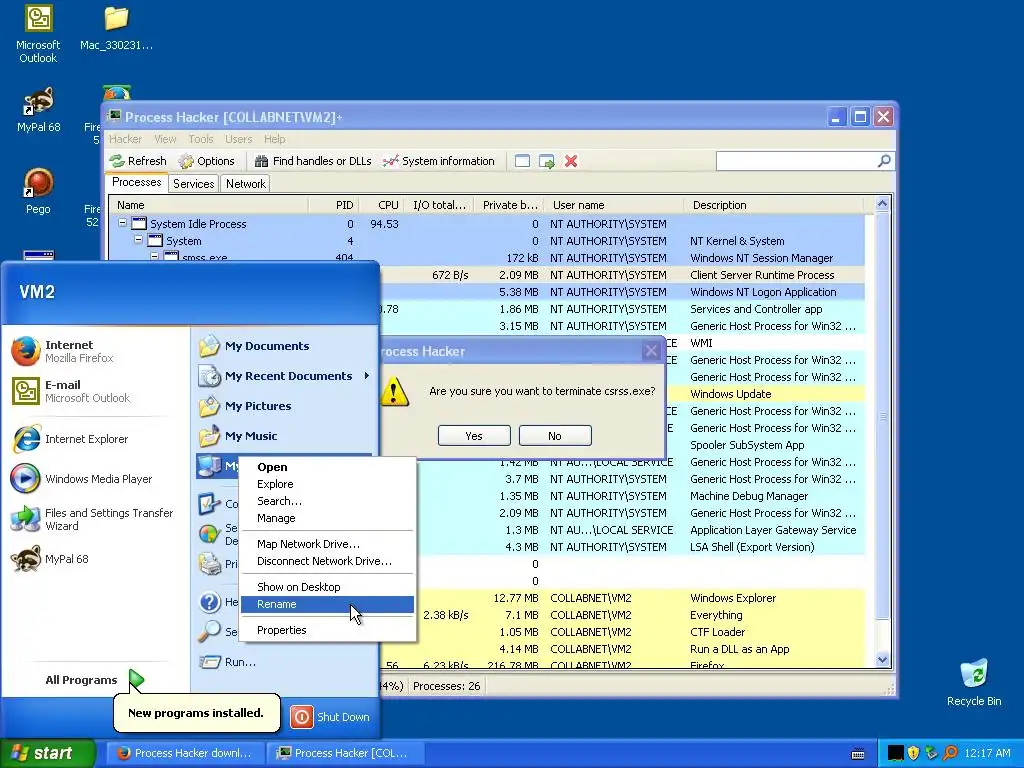Sort by the User name column
Screen dimensions: 1024x768
tap(614, 205)
